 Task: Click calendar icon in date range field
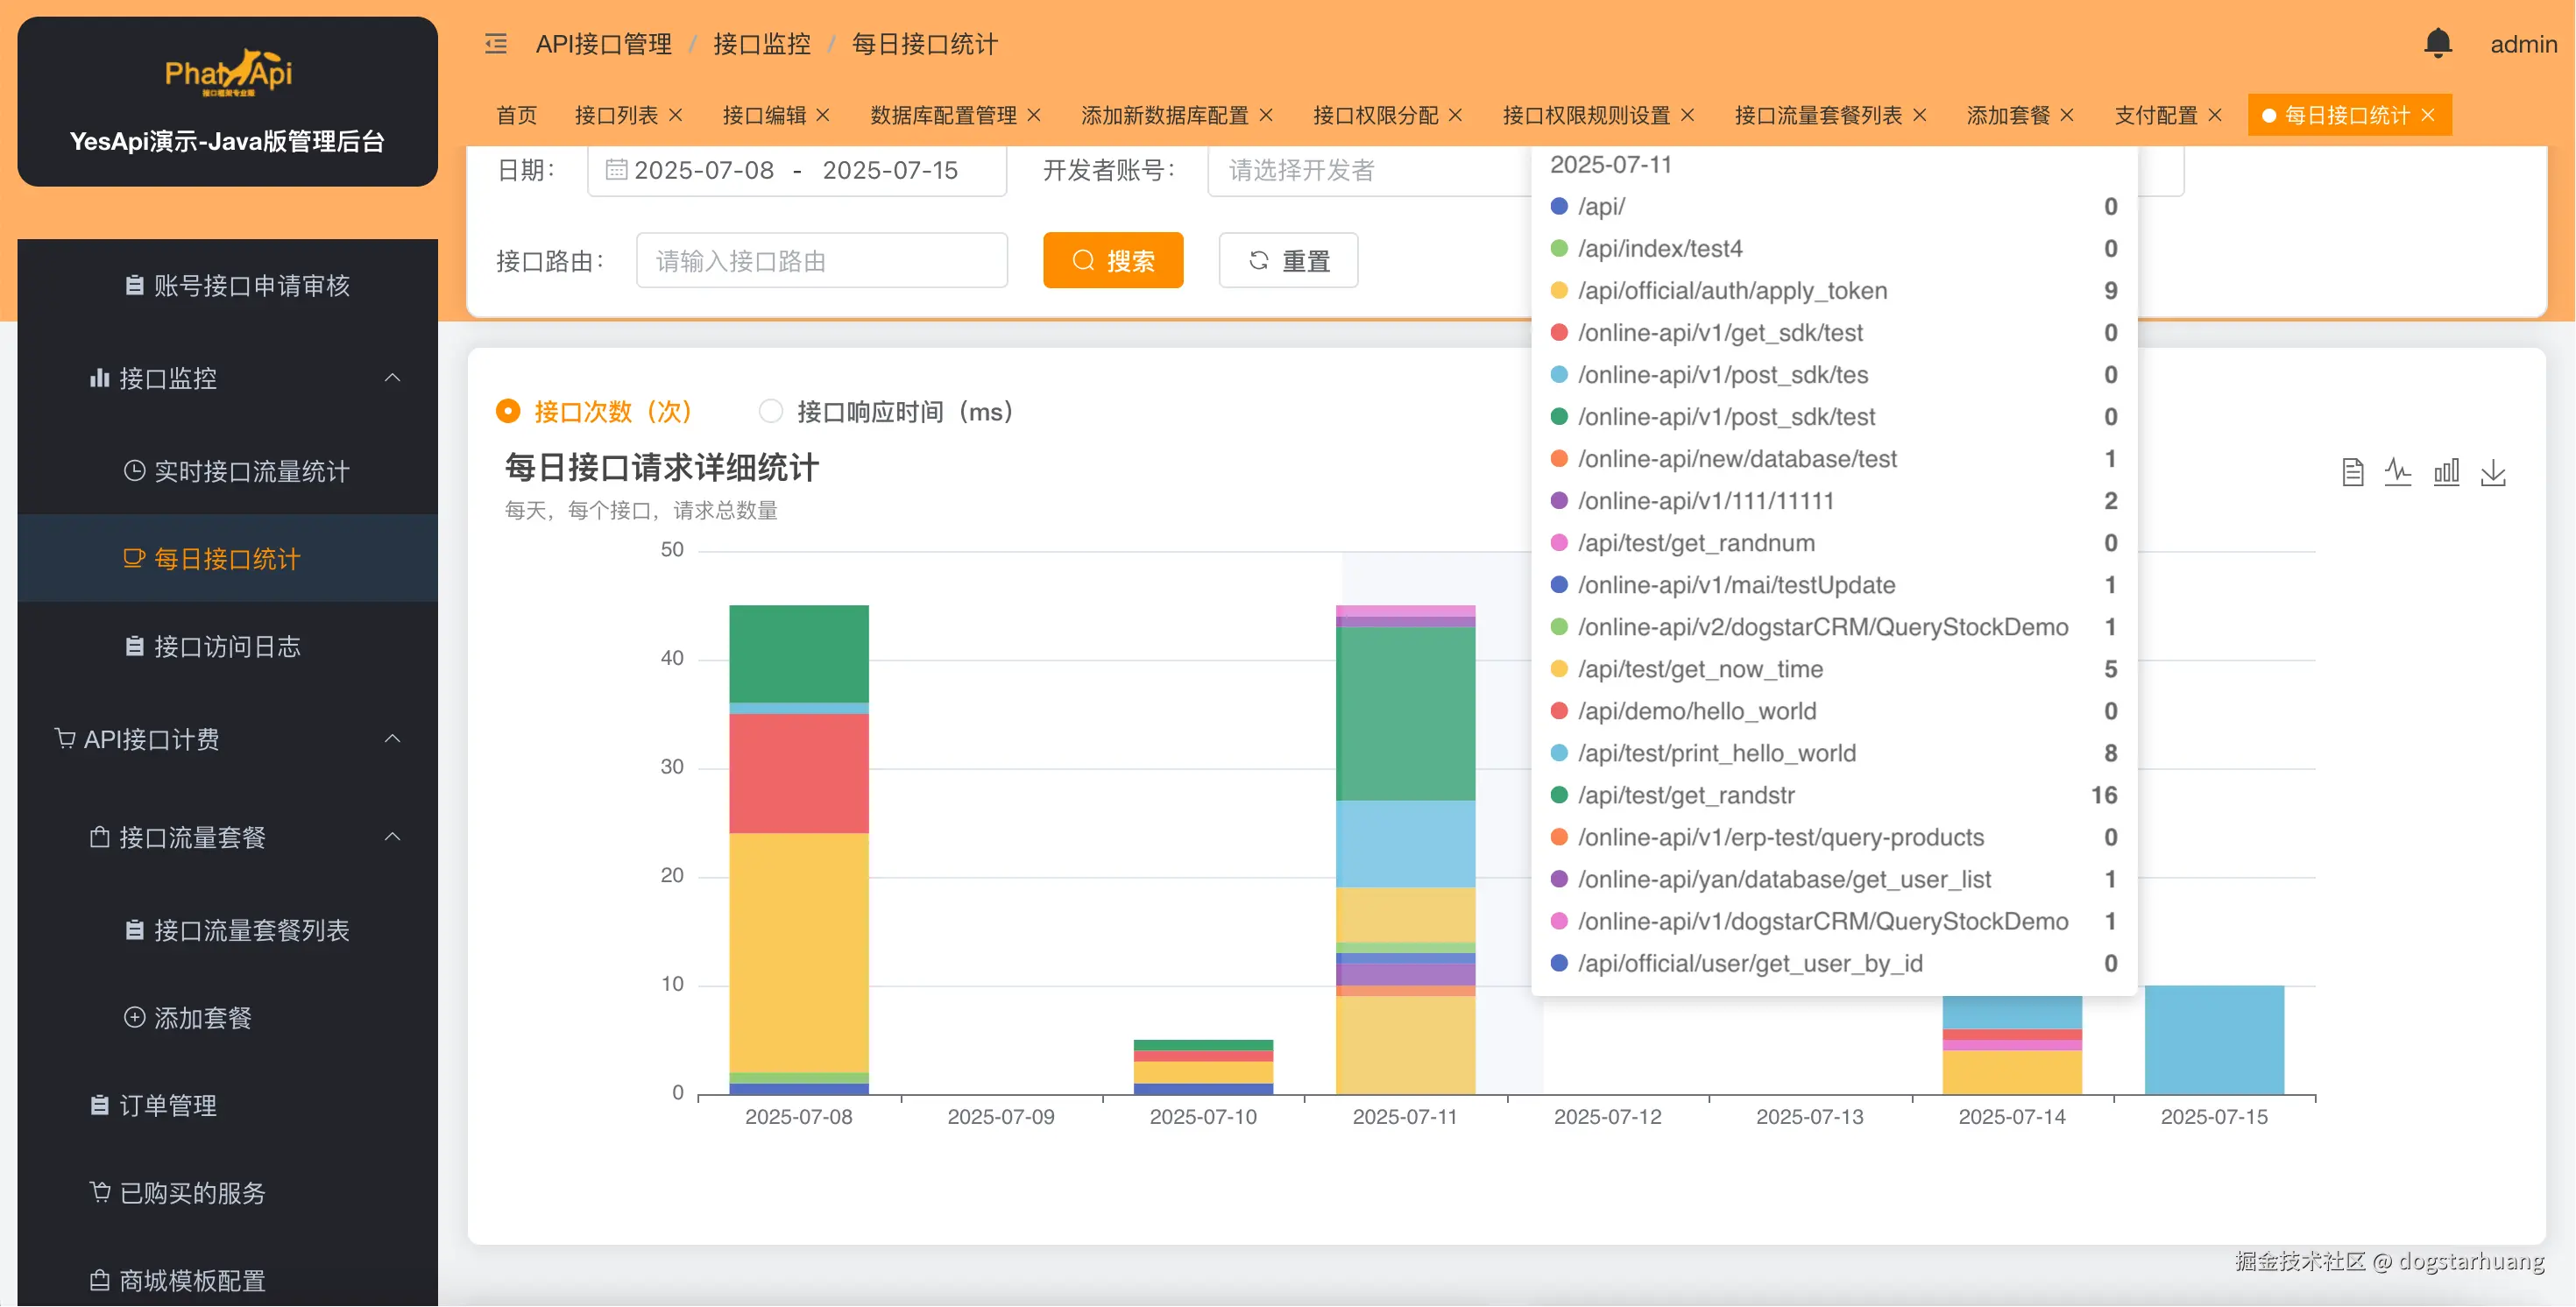616,170
